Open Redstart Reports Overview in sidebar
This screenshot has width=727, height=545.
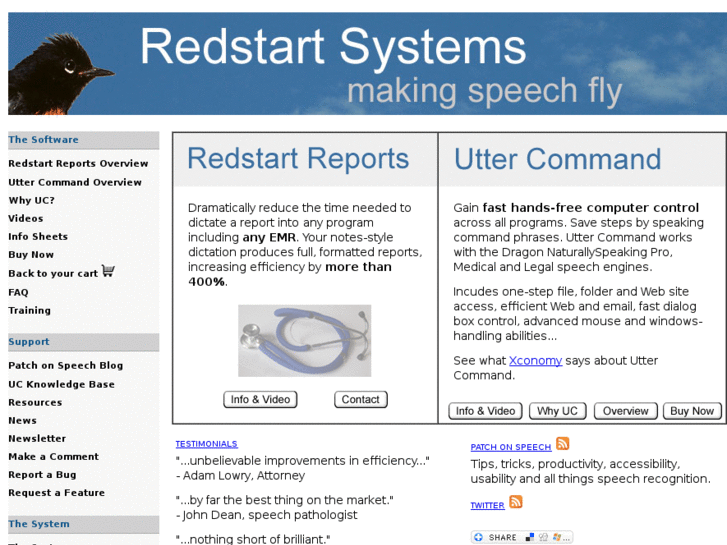[x=78, y=163]
